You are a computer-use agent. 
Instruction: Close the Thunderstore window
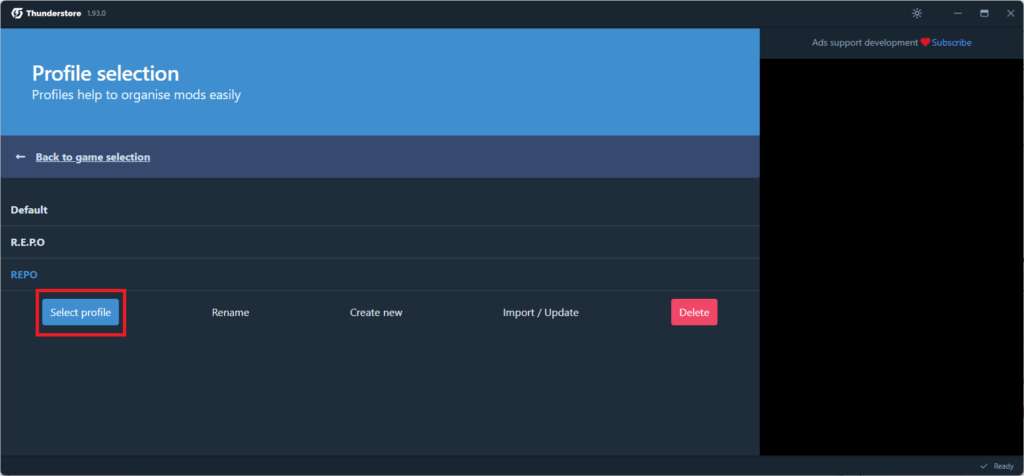1010,14
